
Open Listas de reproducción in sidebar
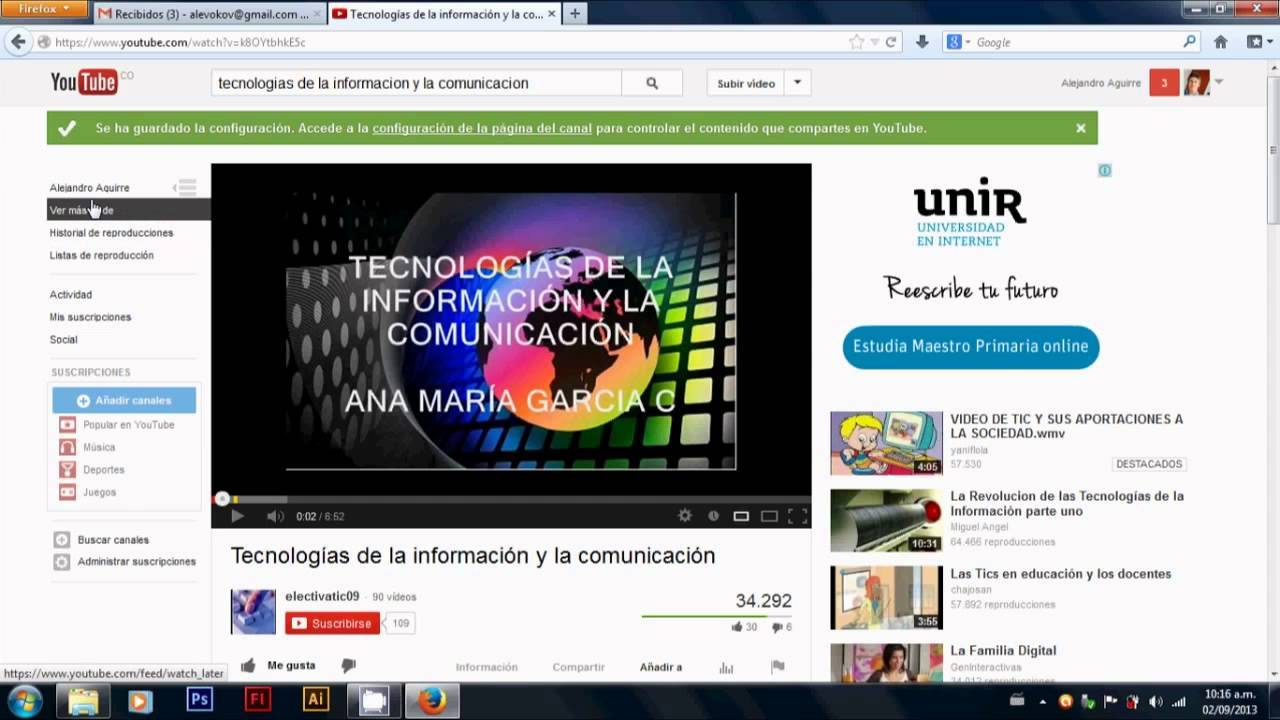[102, 255]
